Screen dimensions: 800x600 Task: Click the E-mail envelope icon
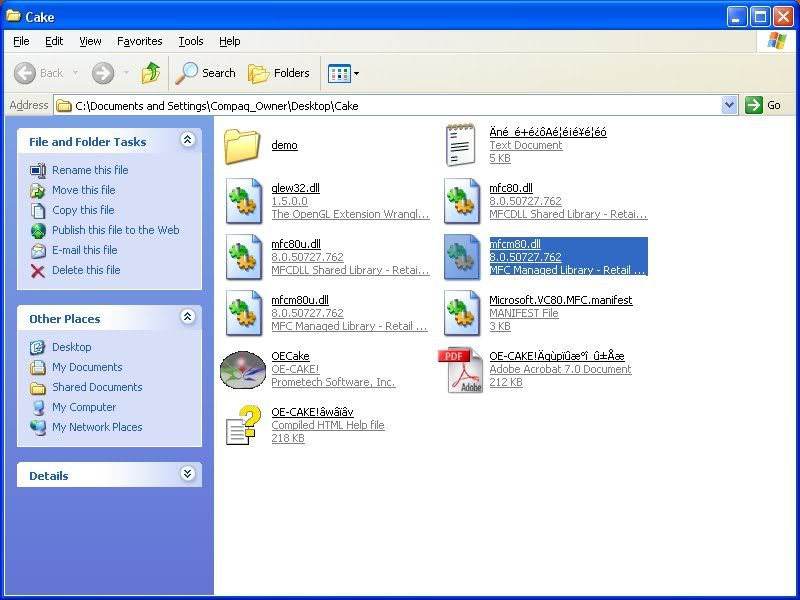(38, 251)
